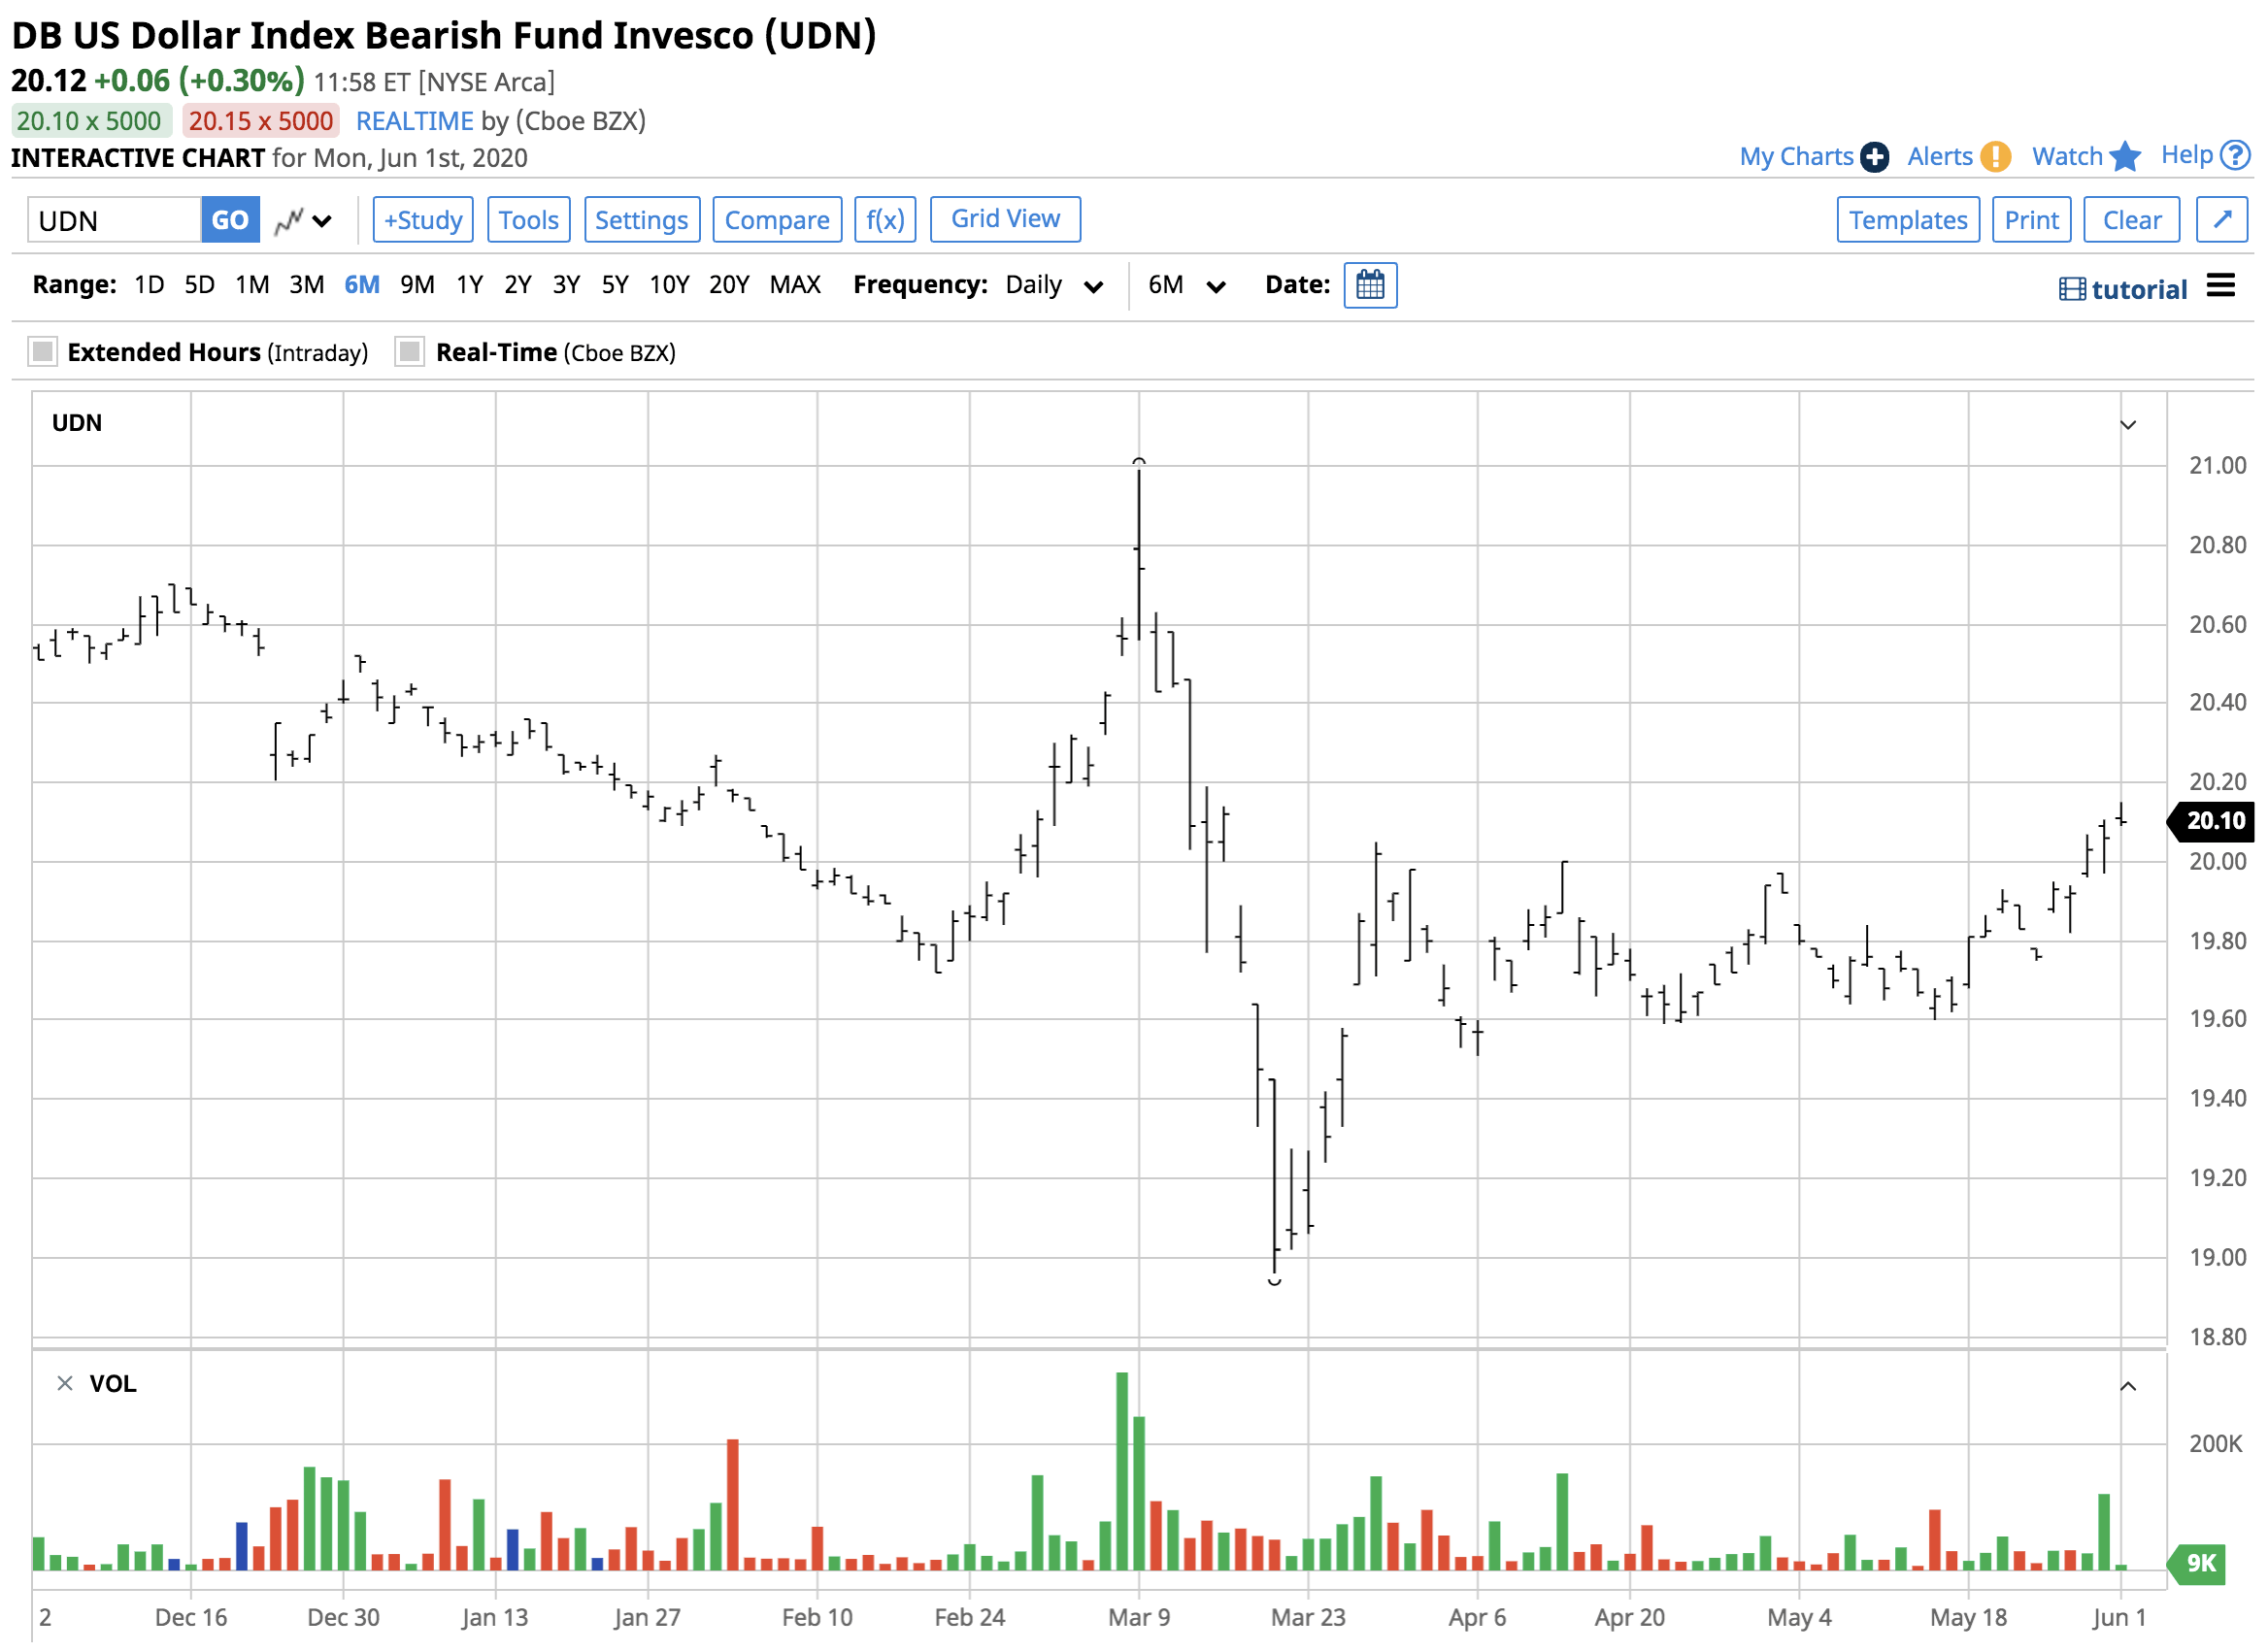Select the 1D range
The image size is (2268, 1652).
tap(149, 286)
